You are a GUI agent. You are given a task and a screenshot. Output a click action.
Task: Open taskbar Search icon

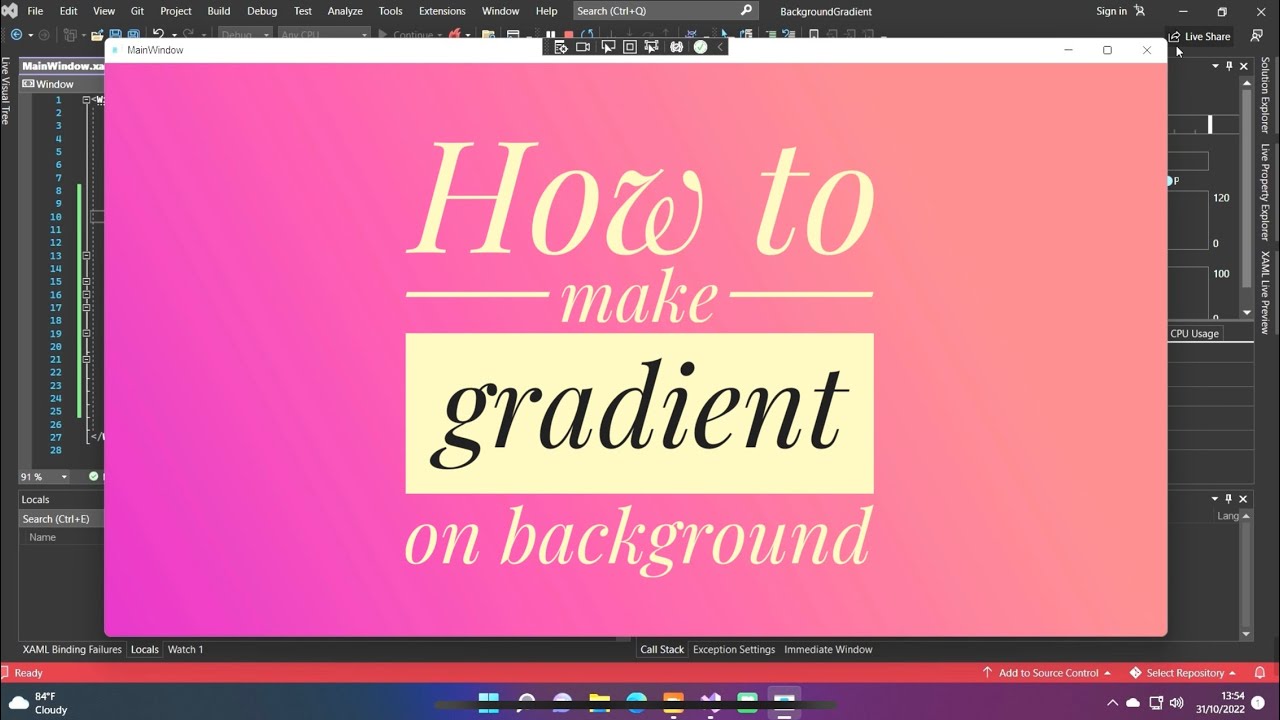(x=526, y=702)
